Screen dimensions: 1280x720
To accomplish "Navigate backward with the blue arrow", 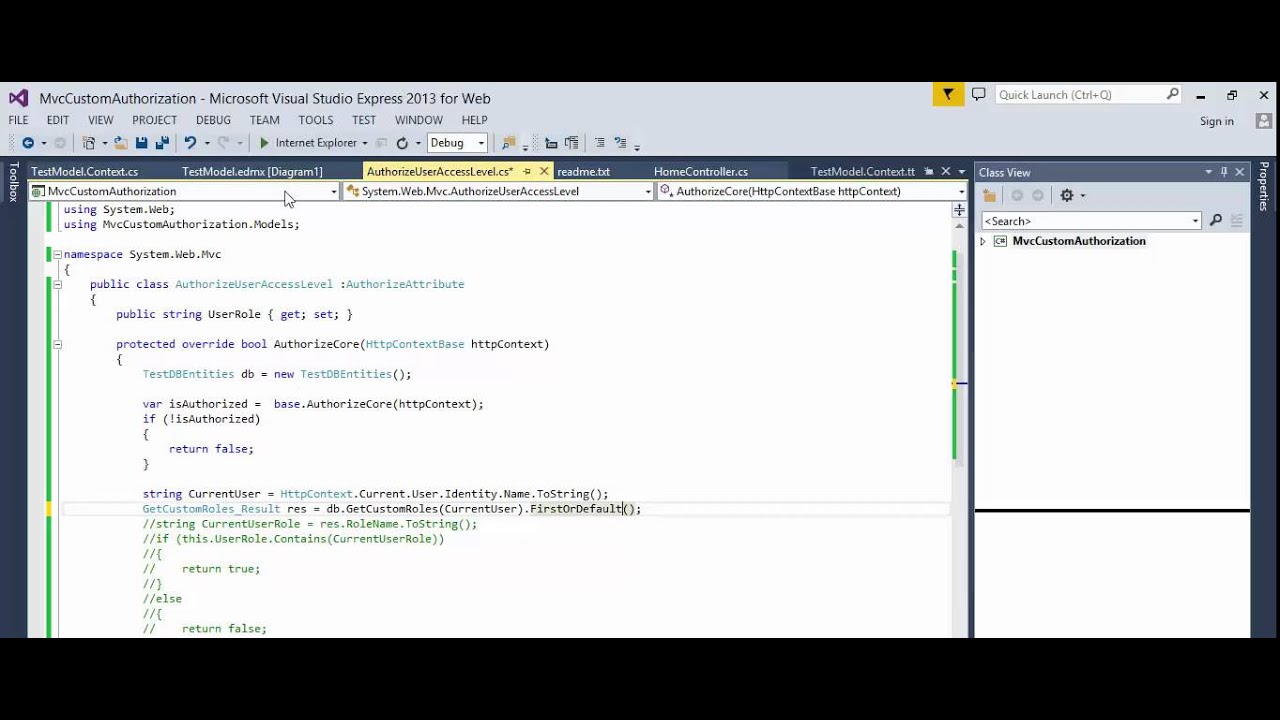I will click(x=28, y=143).
